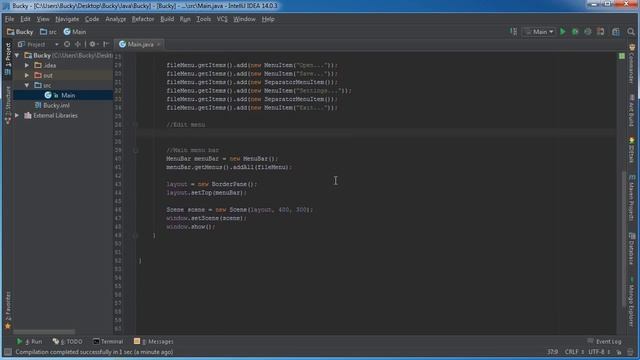
Task: Open the TODO tool window
Action: [67, 341]
